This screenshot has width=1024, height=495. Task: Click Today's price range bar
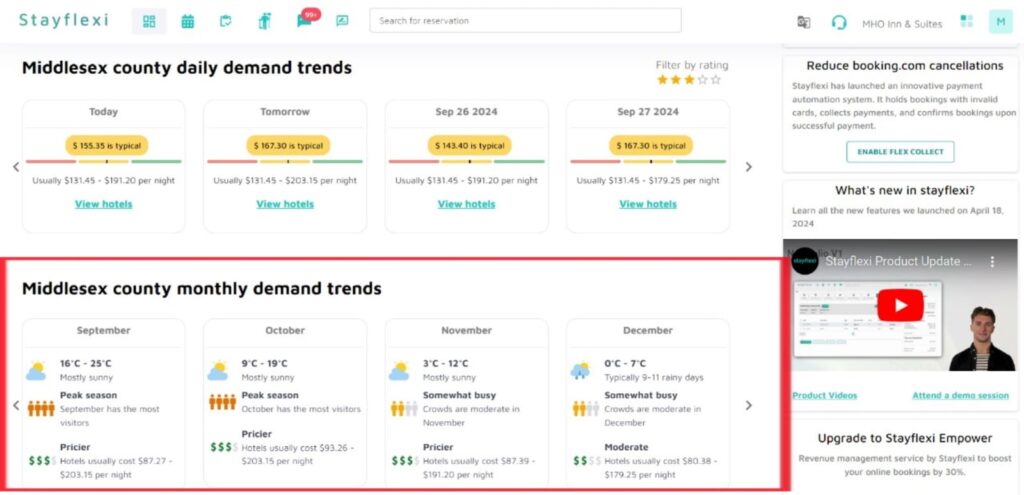[x=103, y=162]
